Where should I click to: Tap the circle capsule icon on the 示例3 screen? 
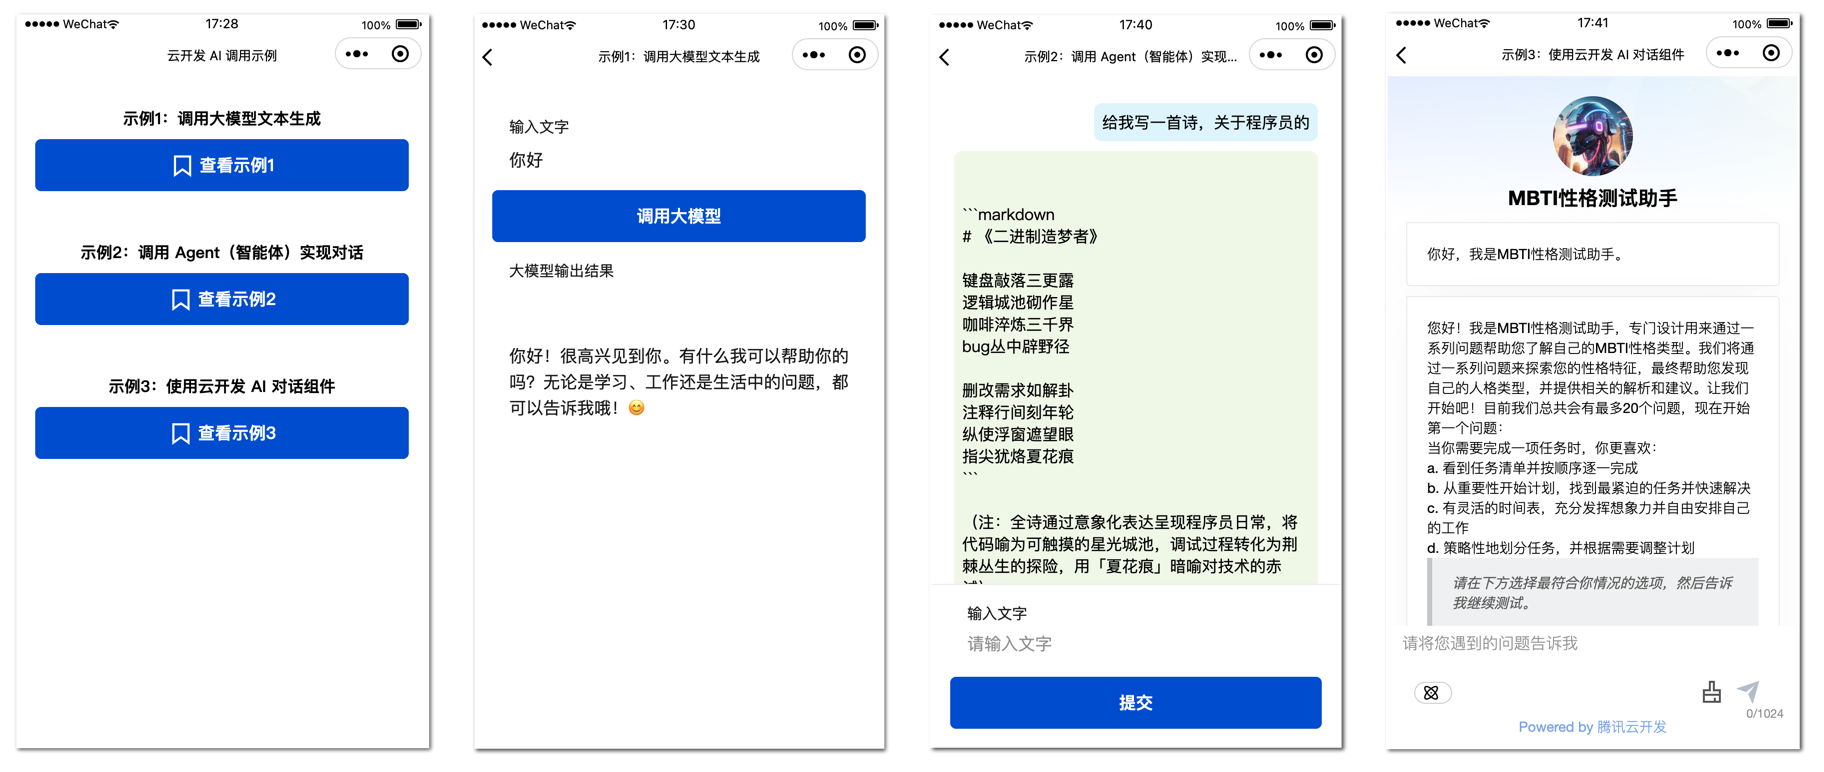[x=1771, y=53]
